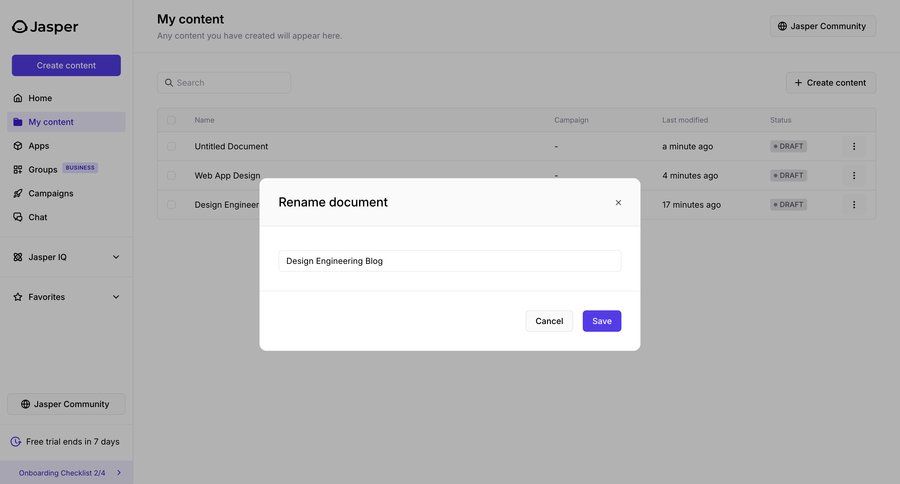Open three-dot menu for 17 minutes ago row
Viewport: 900px width, 484px height.
(x=854, y=204)
